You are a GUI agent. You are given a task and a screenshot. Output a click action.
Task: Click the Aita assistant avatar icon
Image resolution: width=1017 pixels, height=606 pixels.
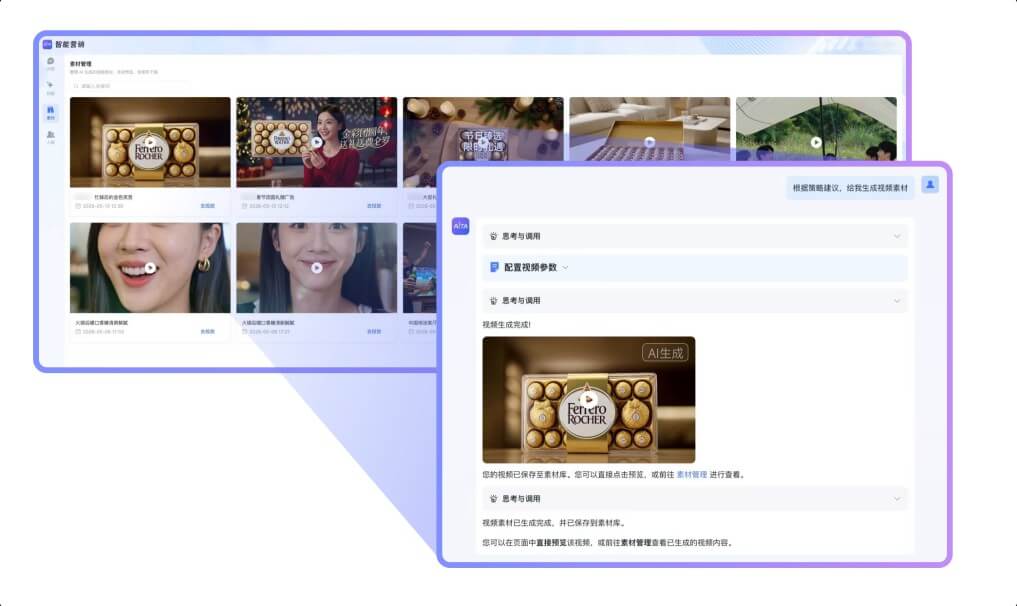tap(461, 226)
